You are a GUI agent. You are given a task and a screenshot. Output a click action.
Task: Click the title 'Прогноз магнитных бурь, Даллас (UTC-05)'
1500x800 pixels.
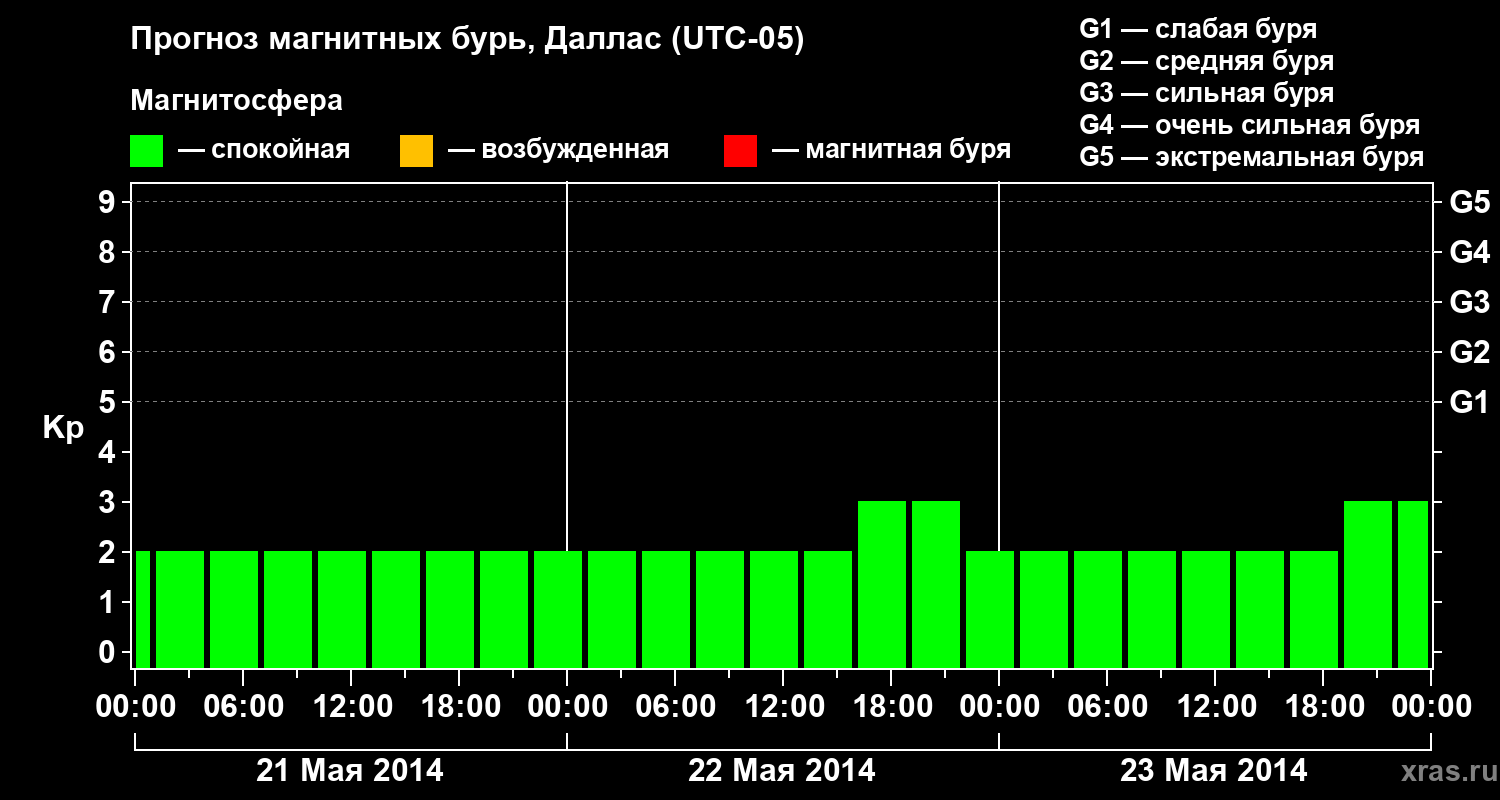coord(467,40)
